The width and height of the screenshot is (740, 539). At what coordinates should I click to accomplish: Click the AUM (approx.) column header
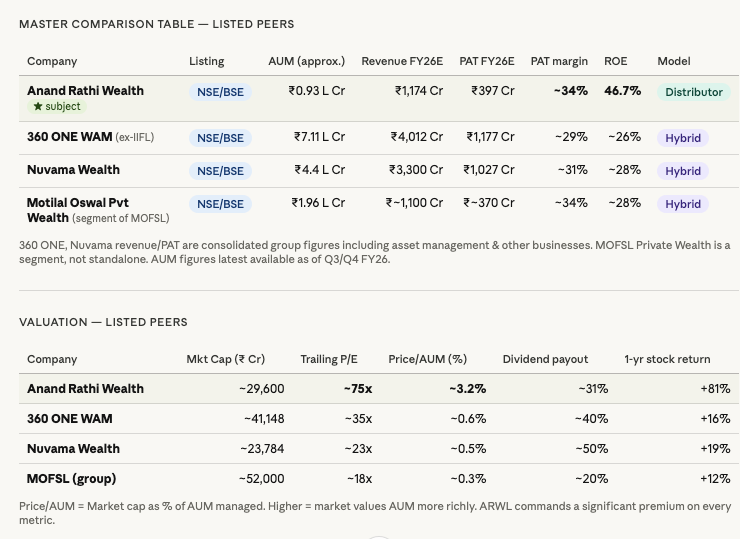coord(306,61)
